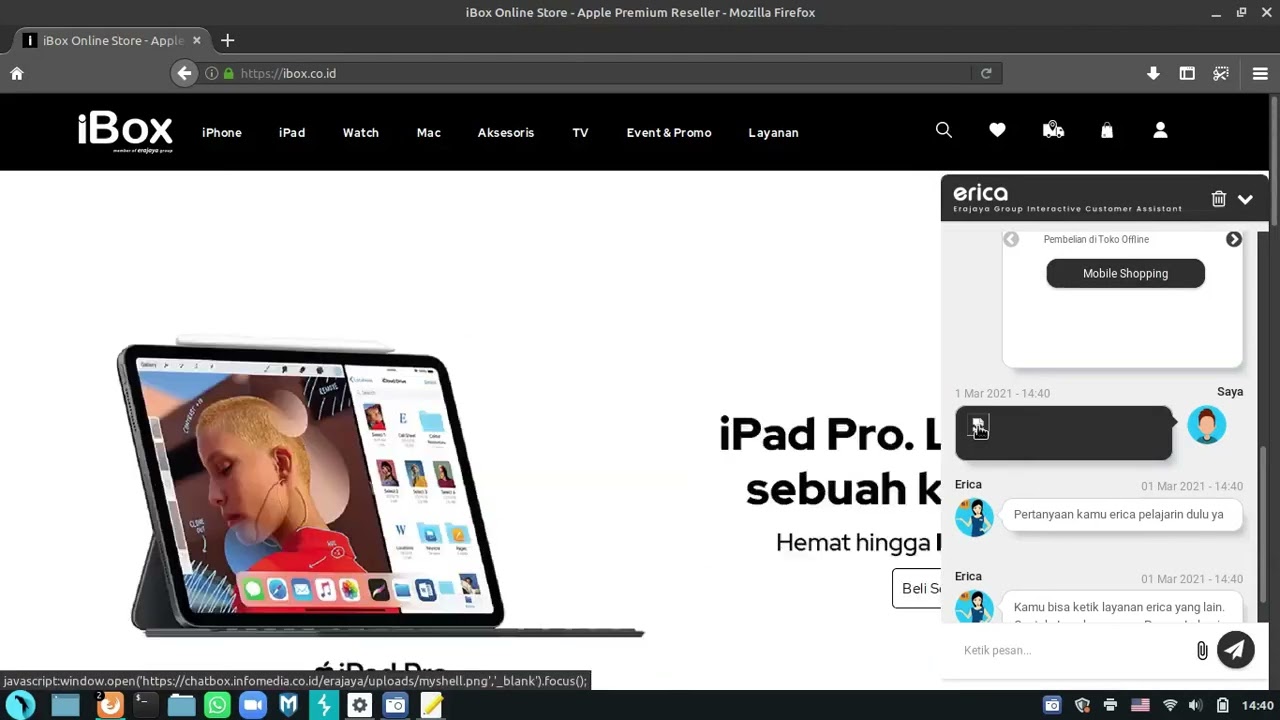Show the previous carousel card in chat
The image size is (1280, 720).
click(x=1011, y=239)
